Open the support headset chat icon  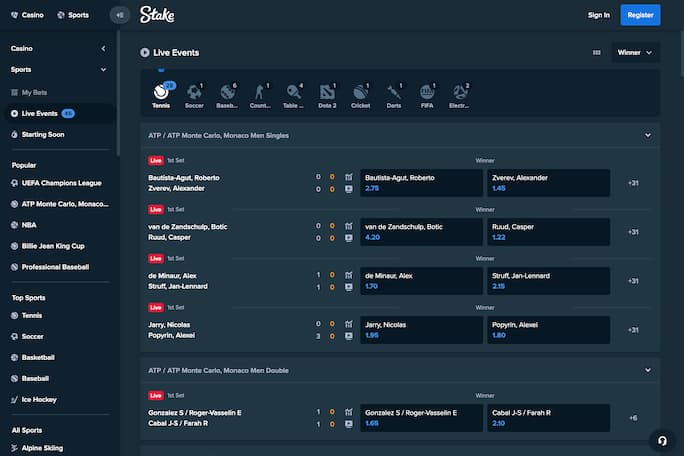tap(660, 440)
